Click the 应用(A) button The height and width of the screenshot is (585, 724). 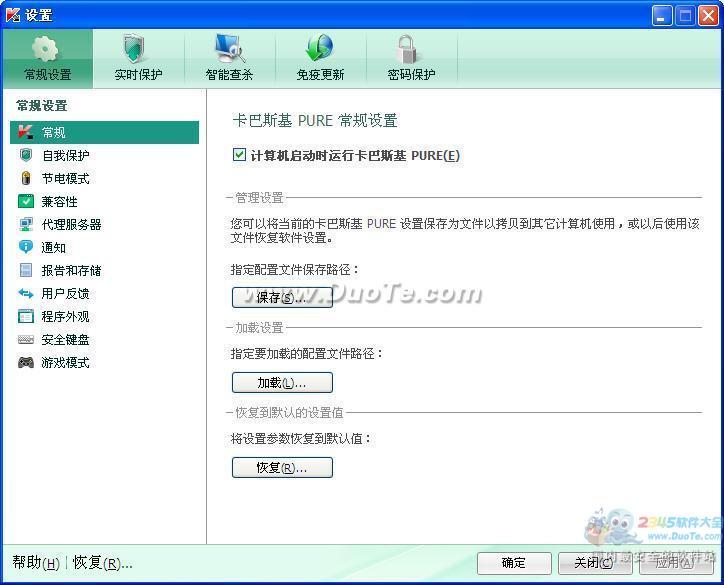(x=676, y=563)
